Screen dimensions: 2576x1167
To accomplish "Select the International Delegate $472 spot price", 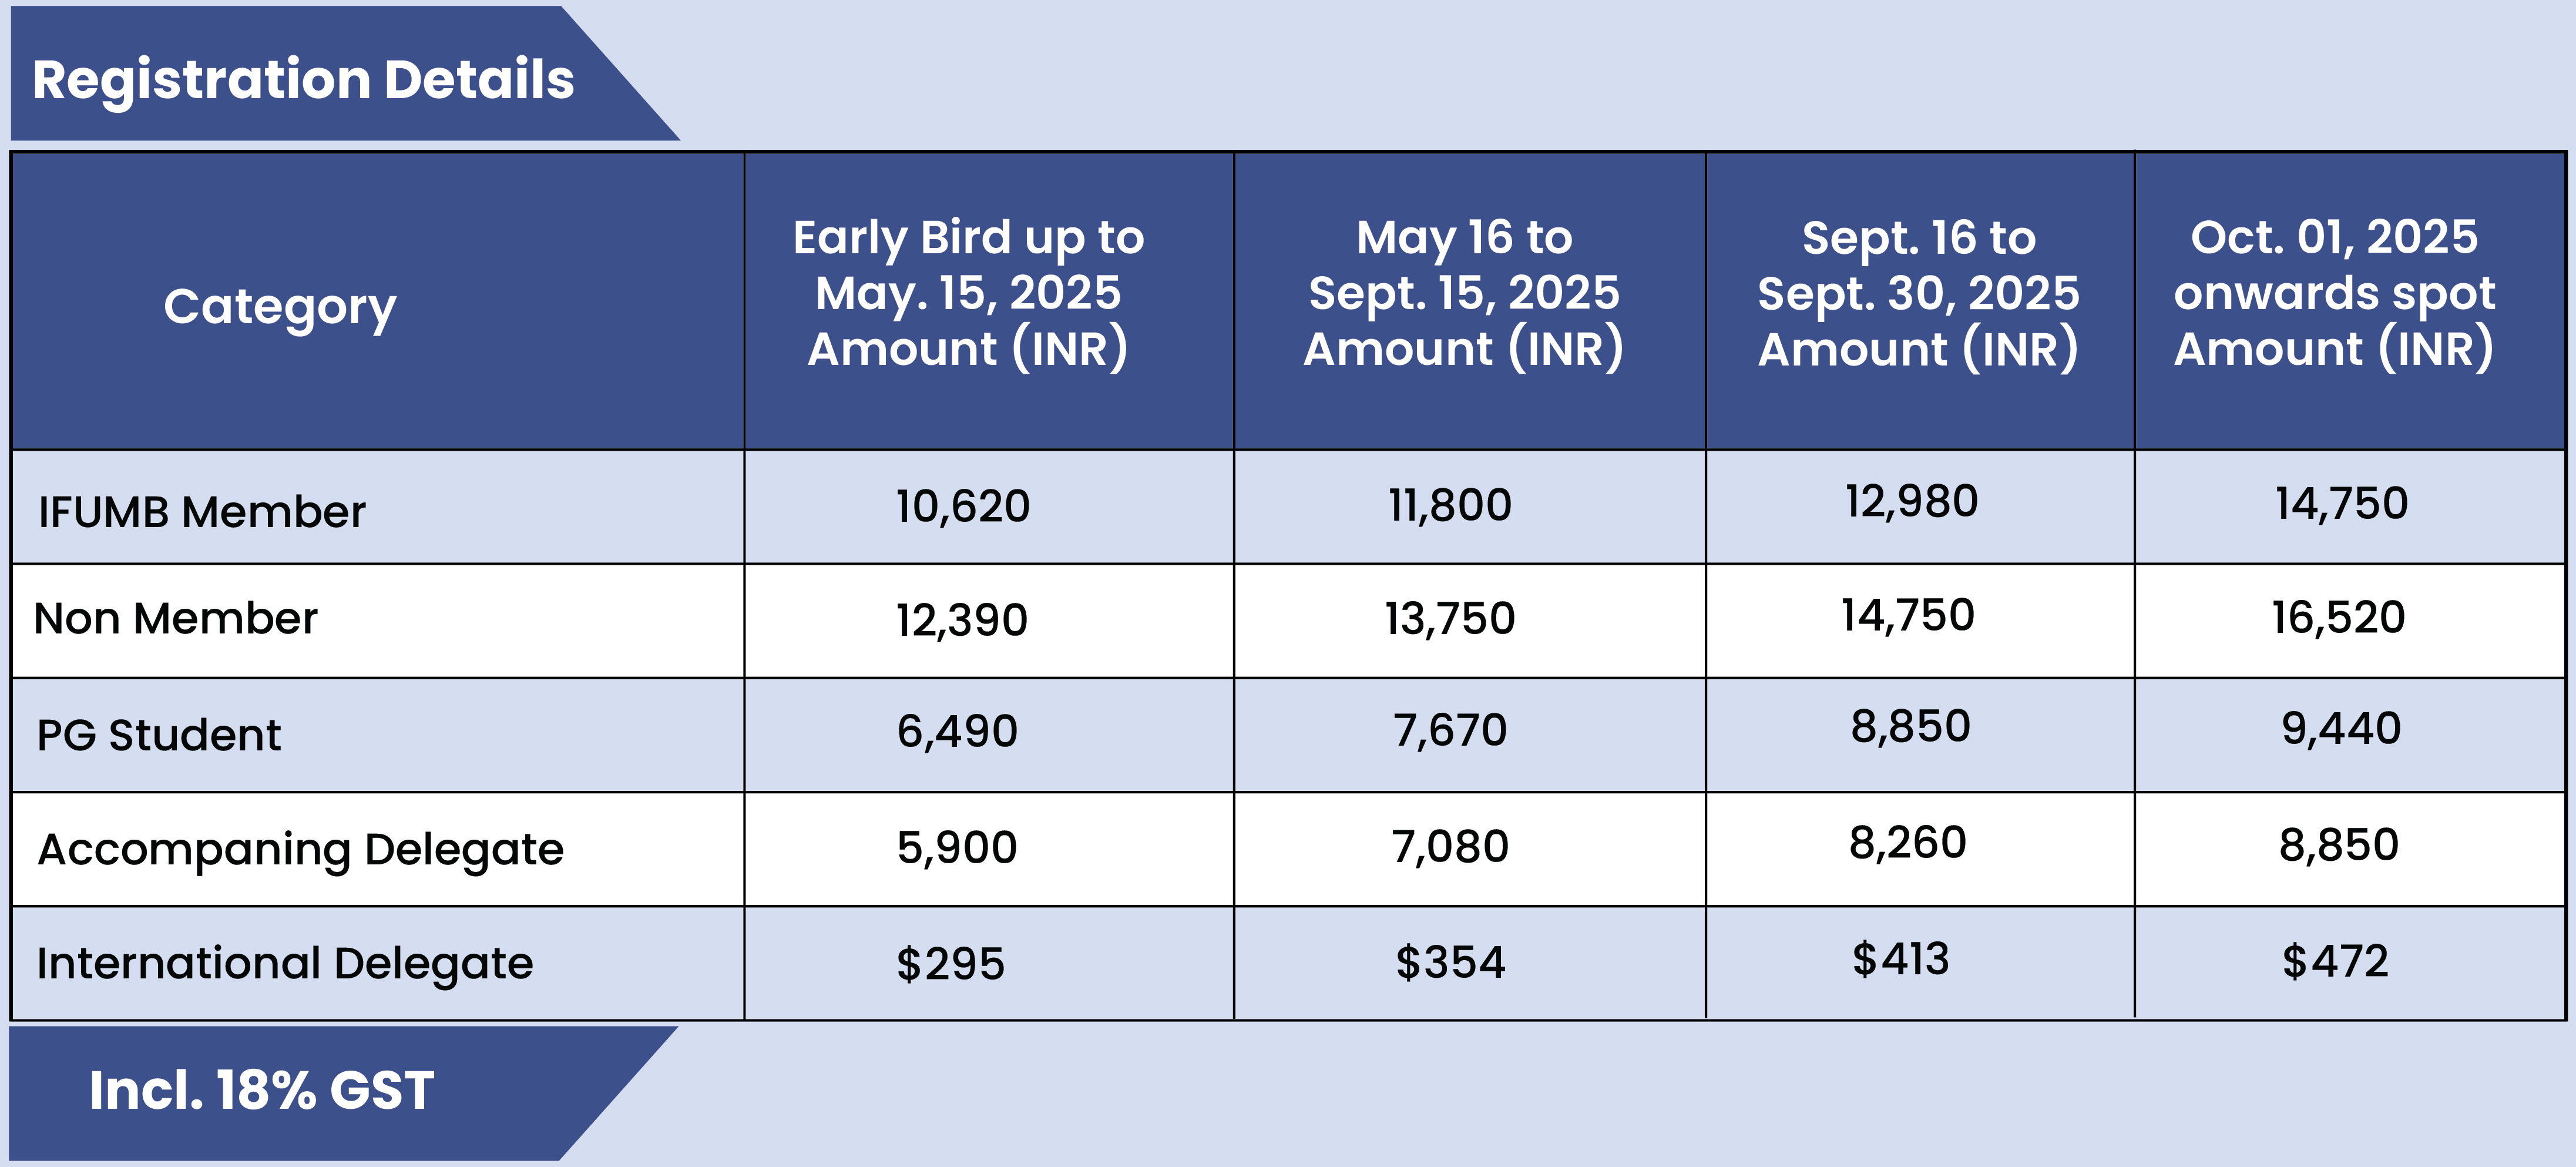I will (2334, 962).
